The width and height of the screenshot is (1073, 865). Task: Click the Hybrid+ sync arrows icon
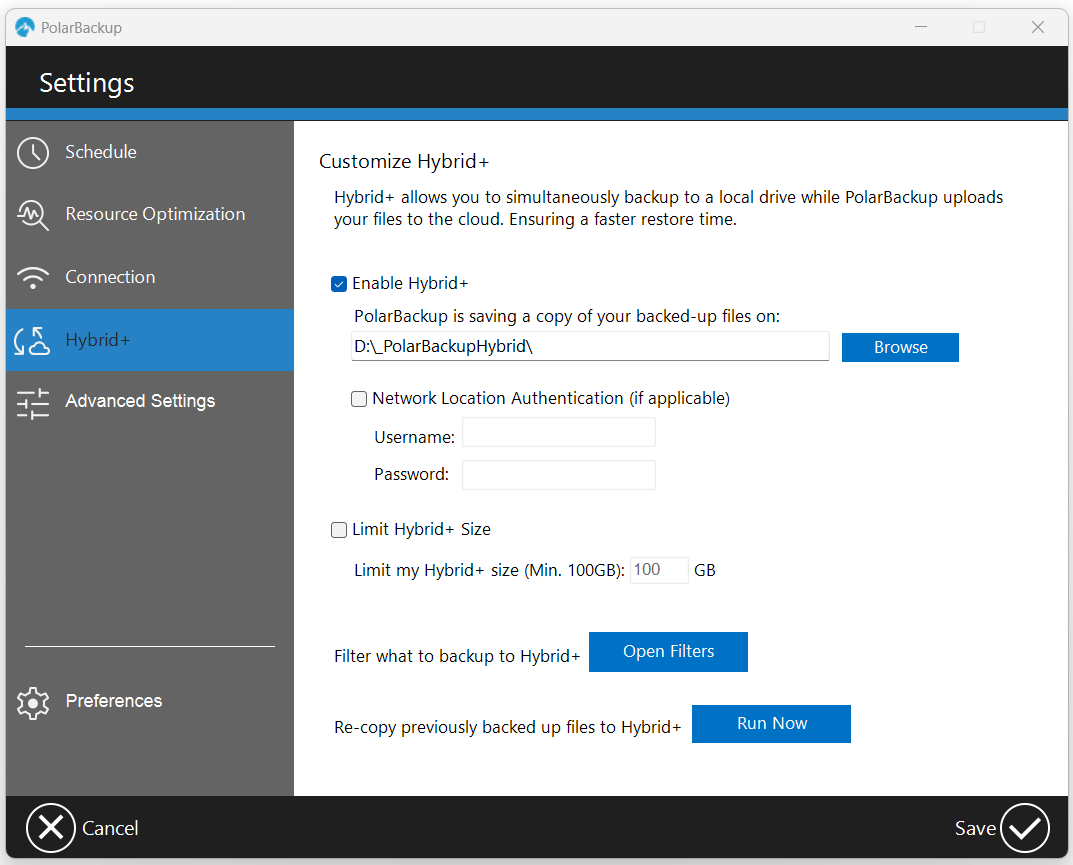click(32, 340)
